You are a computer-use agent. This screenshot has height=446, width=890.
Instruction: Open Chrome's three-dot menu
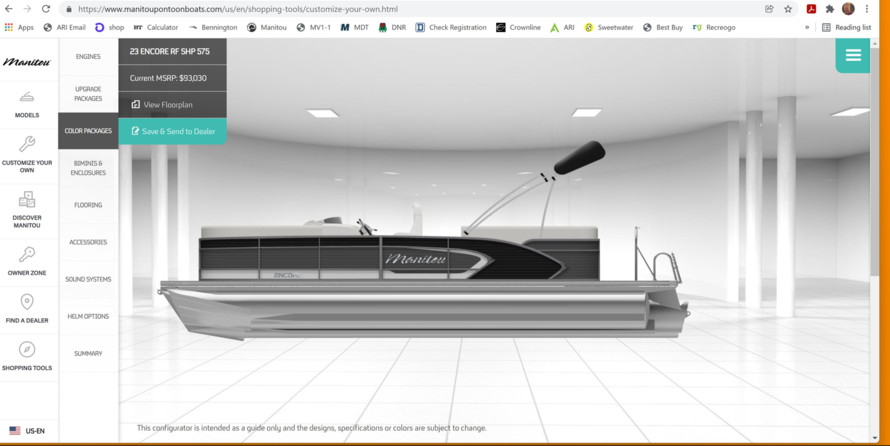[867, 9]
